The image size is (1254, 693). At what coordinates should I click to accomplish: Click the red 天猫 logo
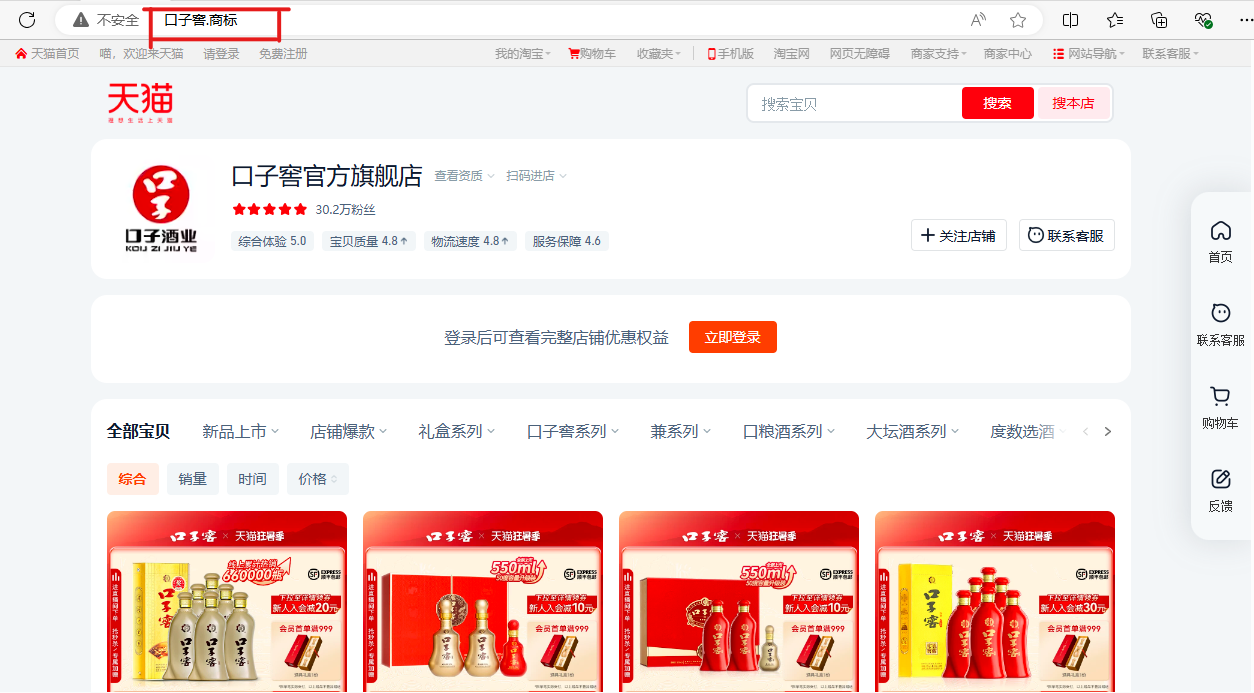point(140,103)
